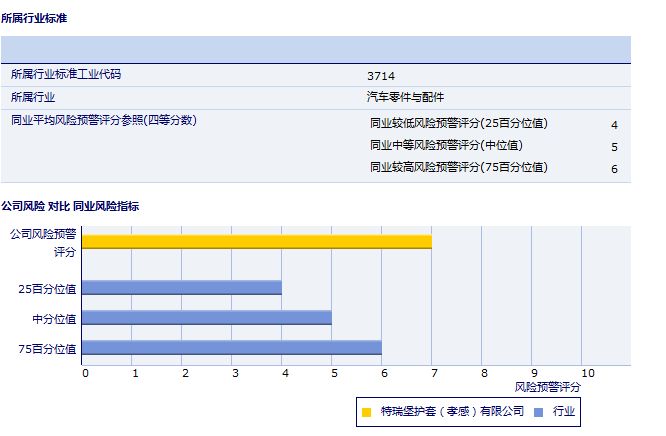The image size is (666, 436).
Task: Select the 特瑞堡护套（孝感）有限公司 legend label
Action: pos(452,411)
